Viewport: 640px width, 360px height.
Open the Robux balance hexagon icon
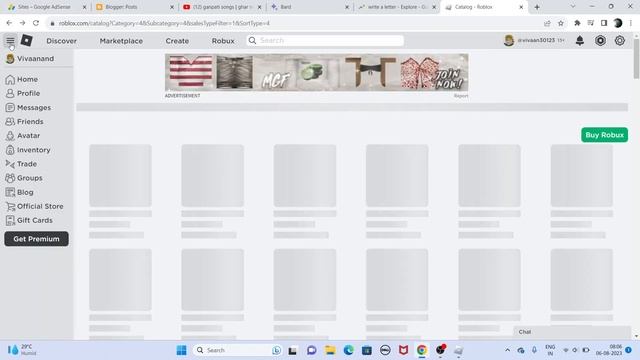pyautogui.click(x=600, y=40)
